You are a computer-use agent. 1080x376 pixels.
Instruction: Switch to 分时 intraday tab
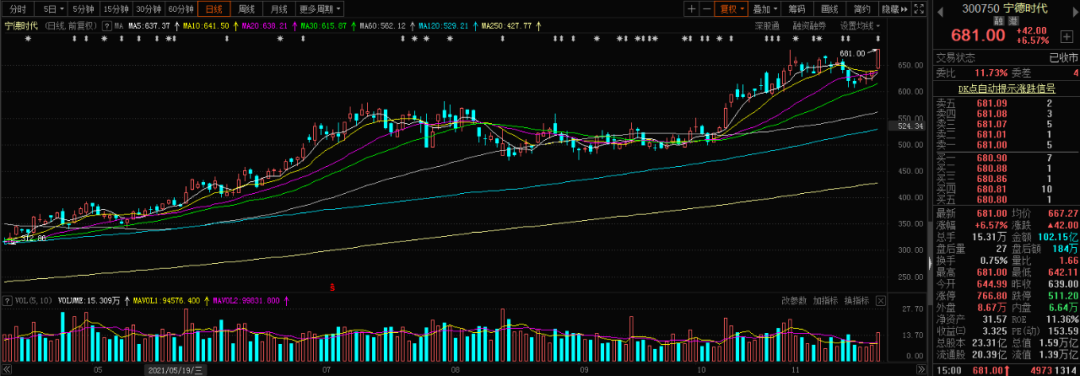point(19,9)
